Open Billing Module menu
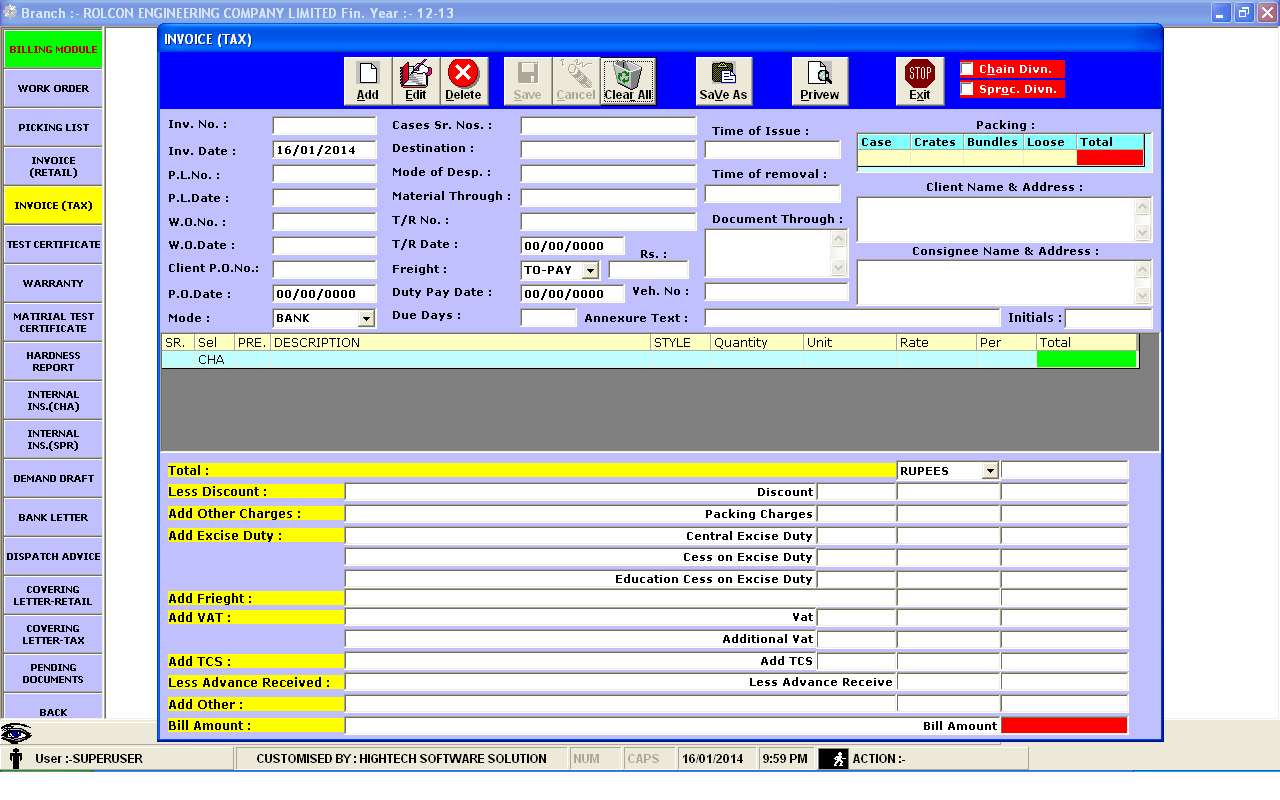The height and width of the screenshot is (800, 1280). click(53, 50)
